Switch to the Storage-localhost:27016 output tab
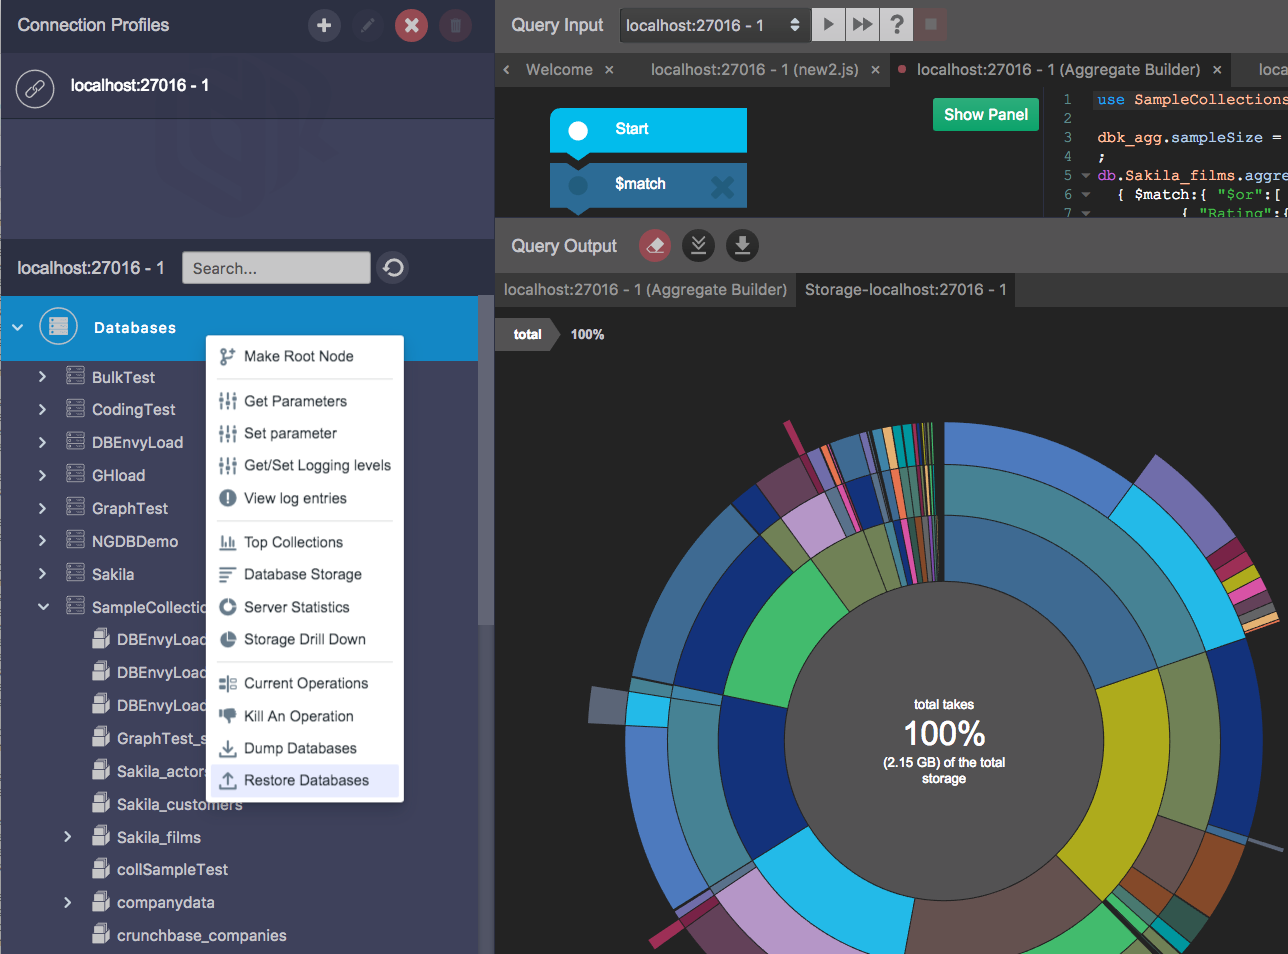The height and width of the screenshot is (954, 1288). click(905, 290)
